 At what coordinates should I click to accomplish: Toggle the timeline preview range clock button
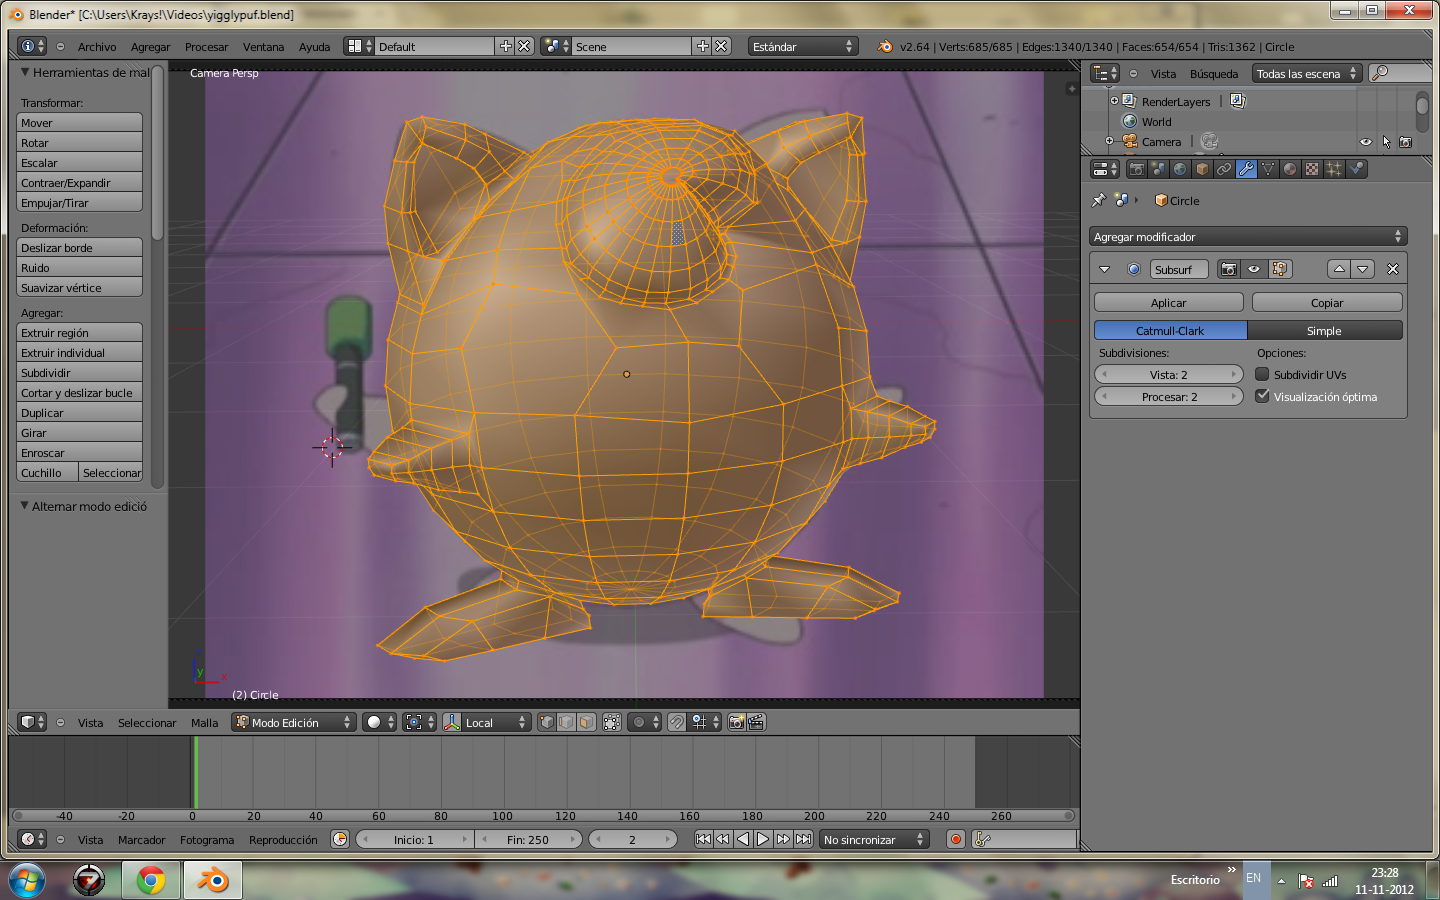(340, 839)
